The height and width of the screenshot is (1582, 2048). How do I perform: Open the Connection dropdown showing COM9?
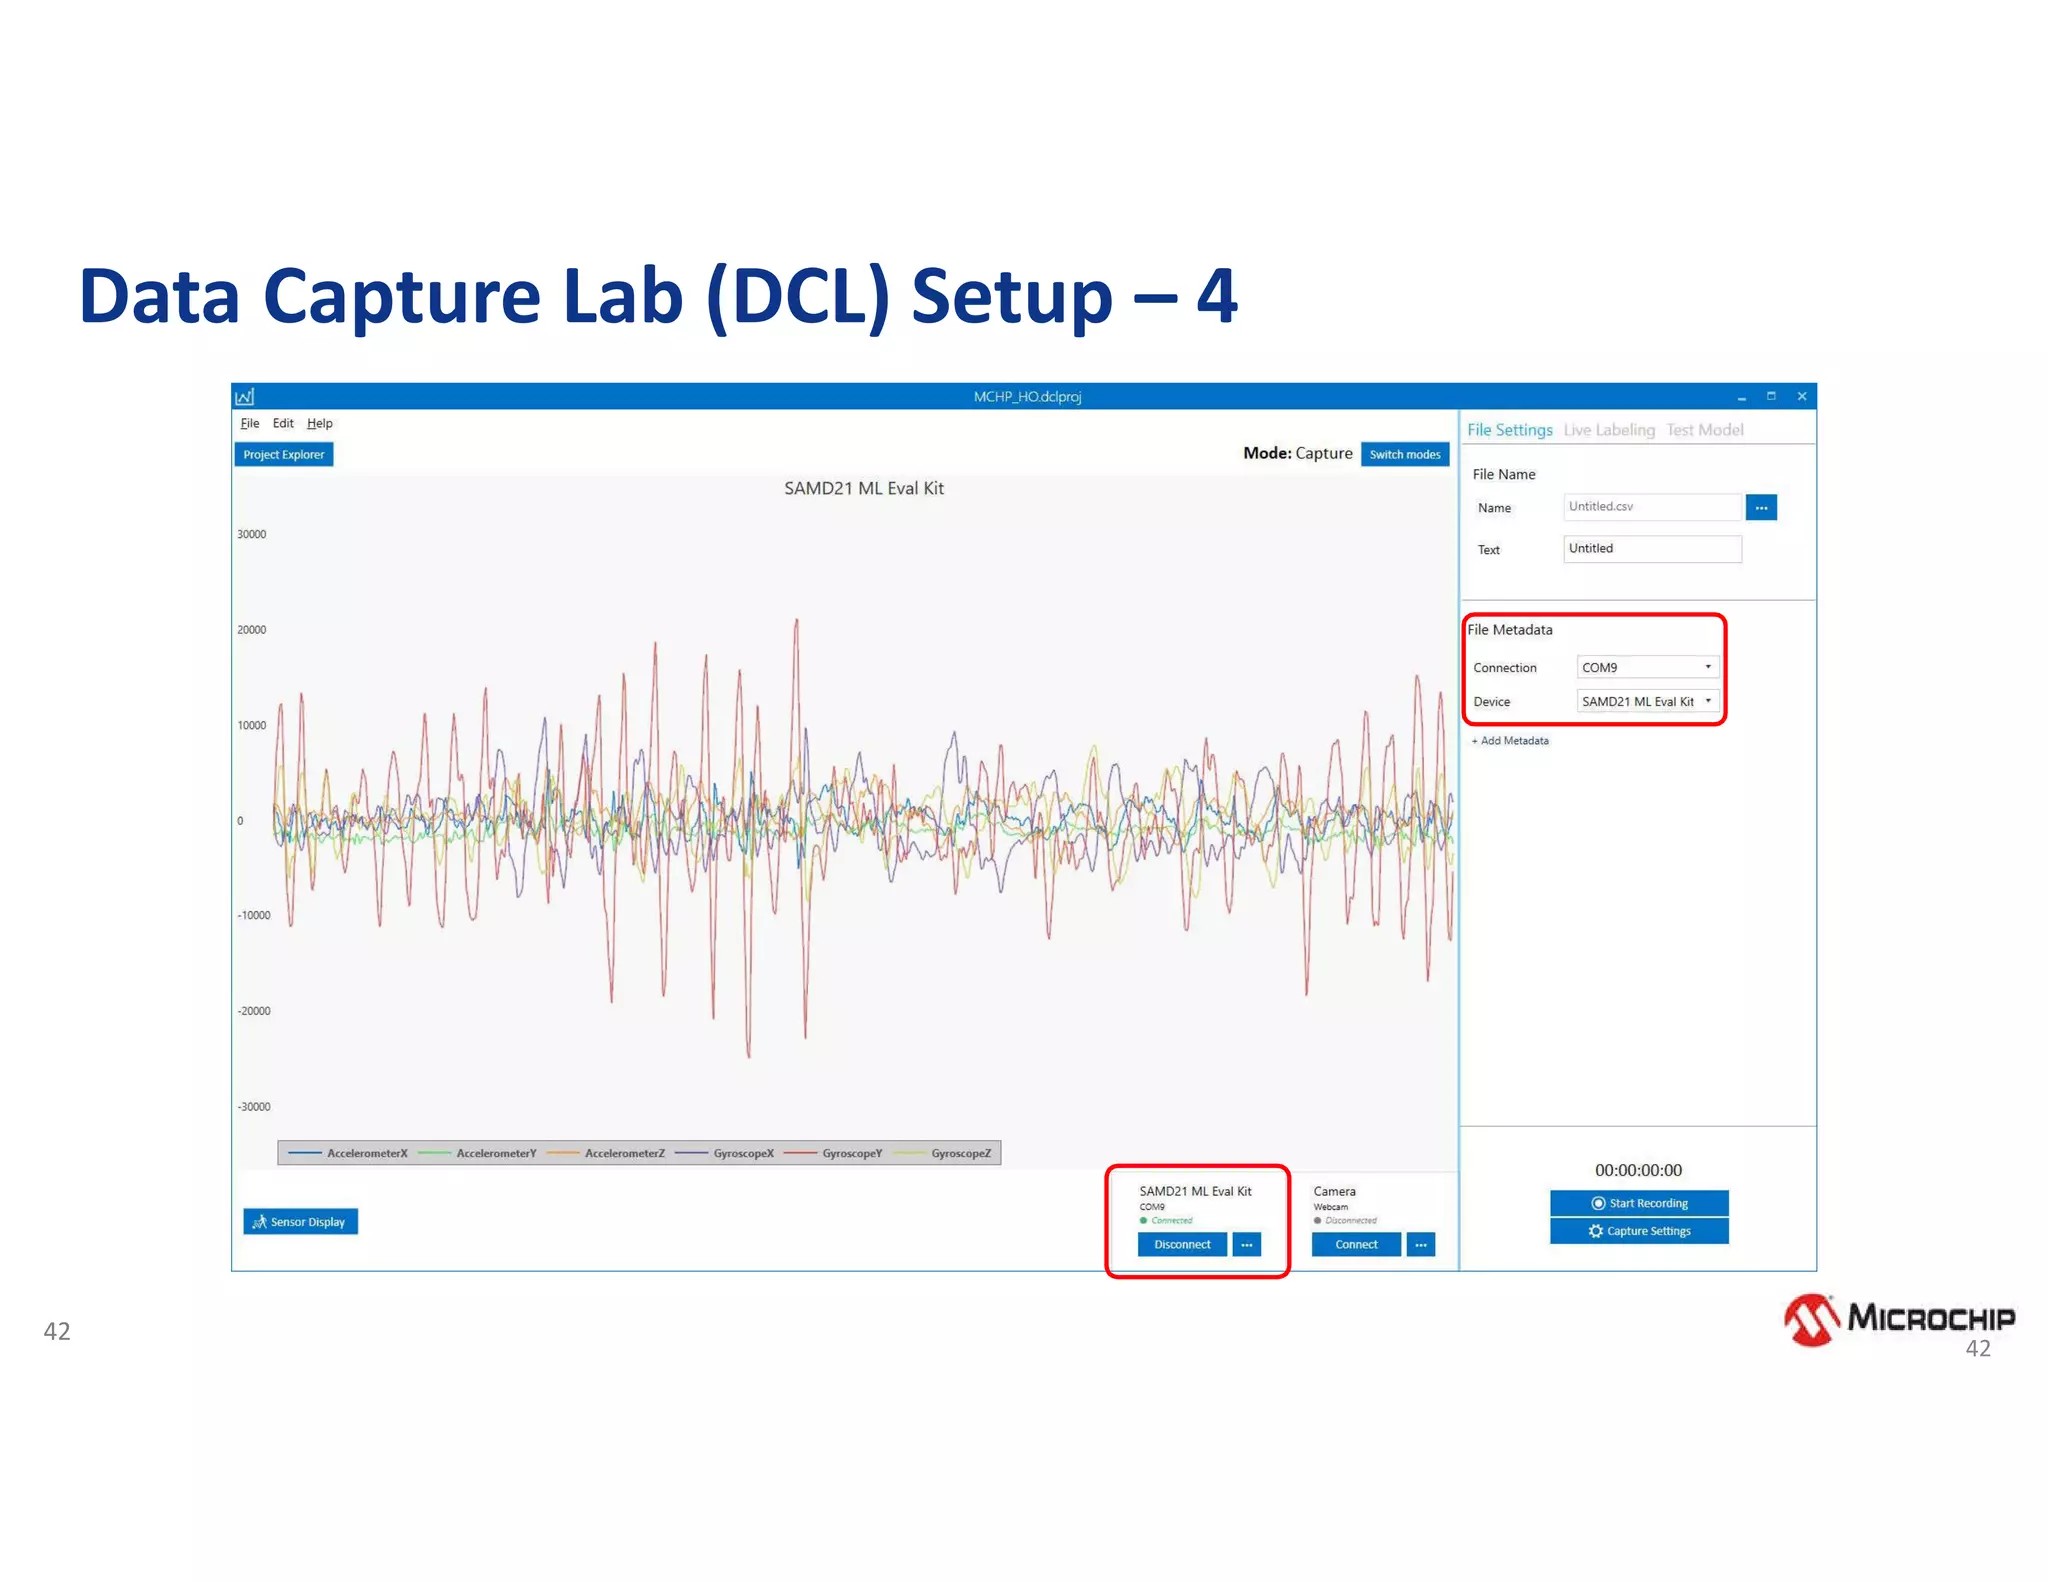(1647, 667)
